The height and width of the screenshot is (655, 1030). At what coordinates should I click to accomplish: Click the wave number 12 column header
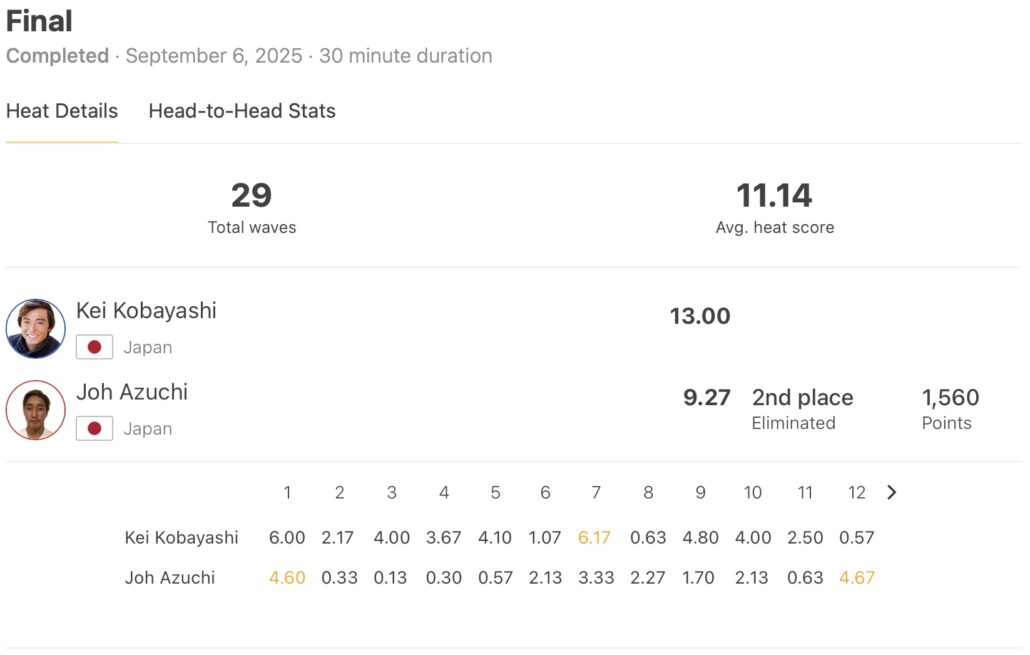point(857,492)
